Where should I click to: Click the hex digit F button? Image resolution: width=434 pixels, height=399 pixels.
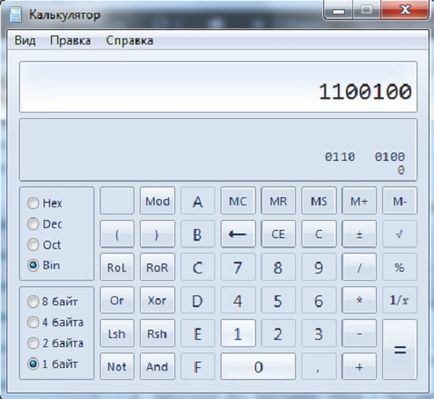[x=198, y=366]
